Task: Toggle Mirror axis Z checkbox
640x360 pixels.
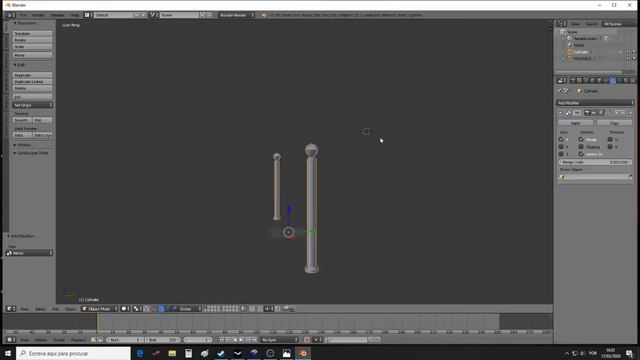Action: 561,154
